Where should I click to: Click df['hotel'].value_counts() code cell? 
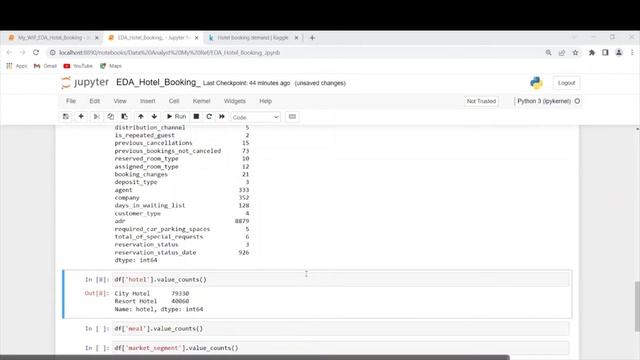coord(340,280)
